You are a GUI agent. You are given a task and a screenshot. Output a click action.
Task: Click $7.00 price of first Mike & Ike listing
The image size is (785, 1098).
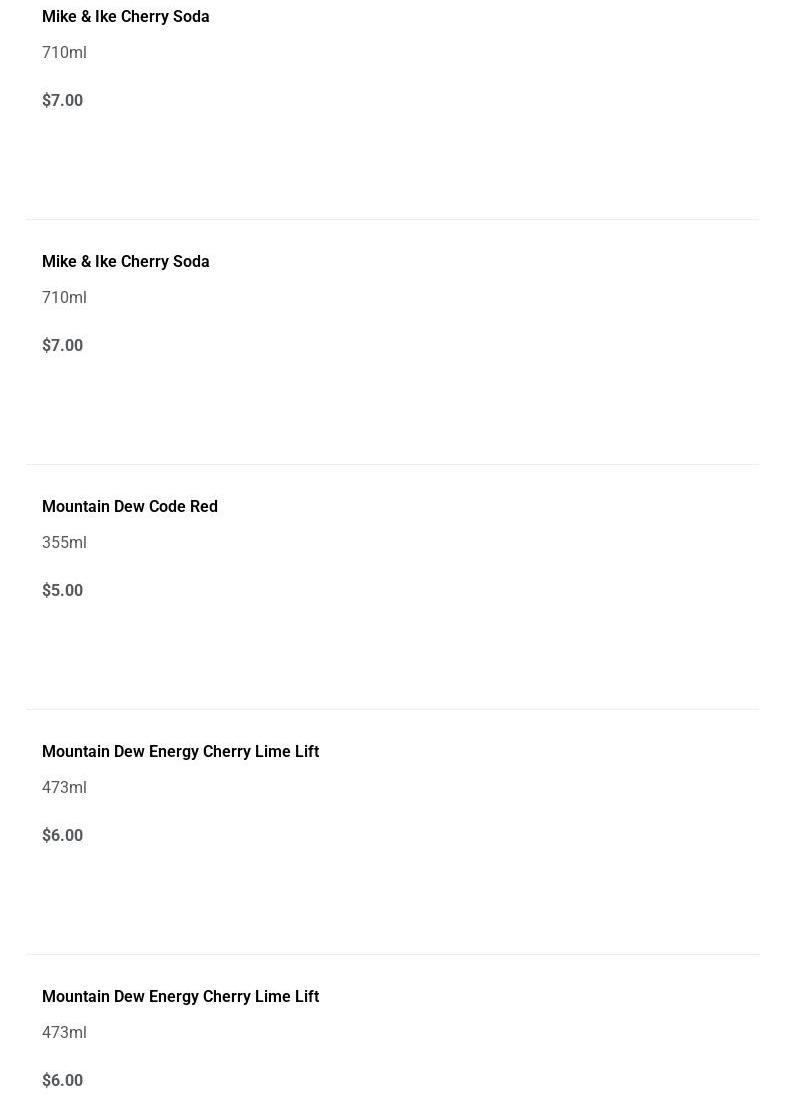point(62,101)
